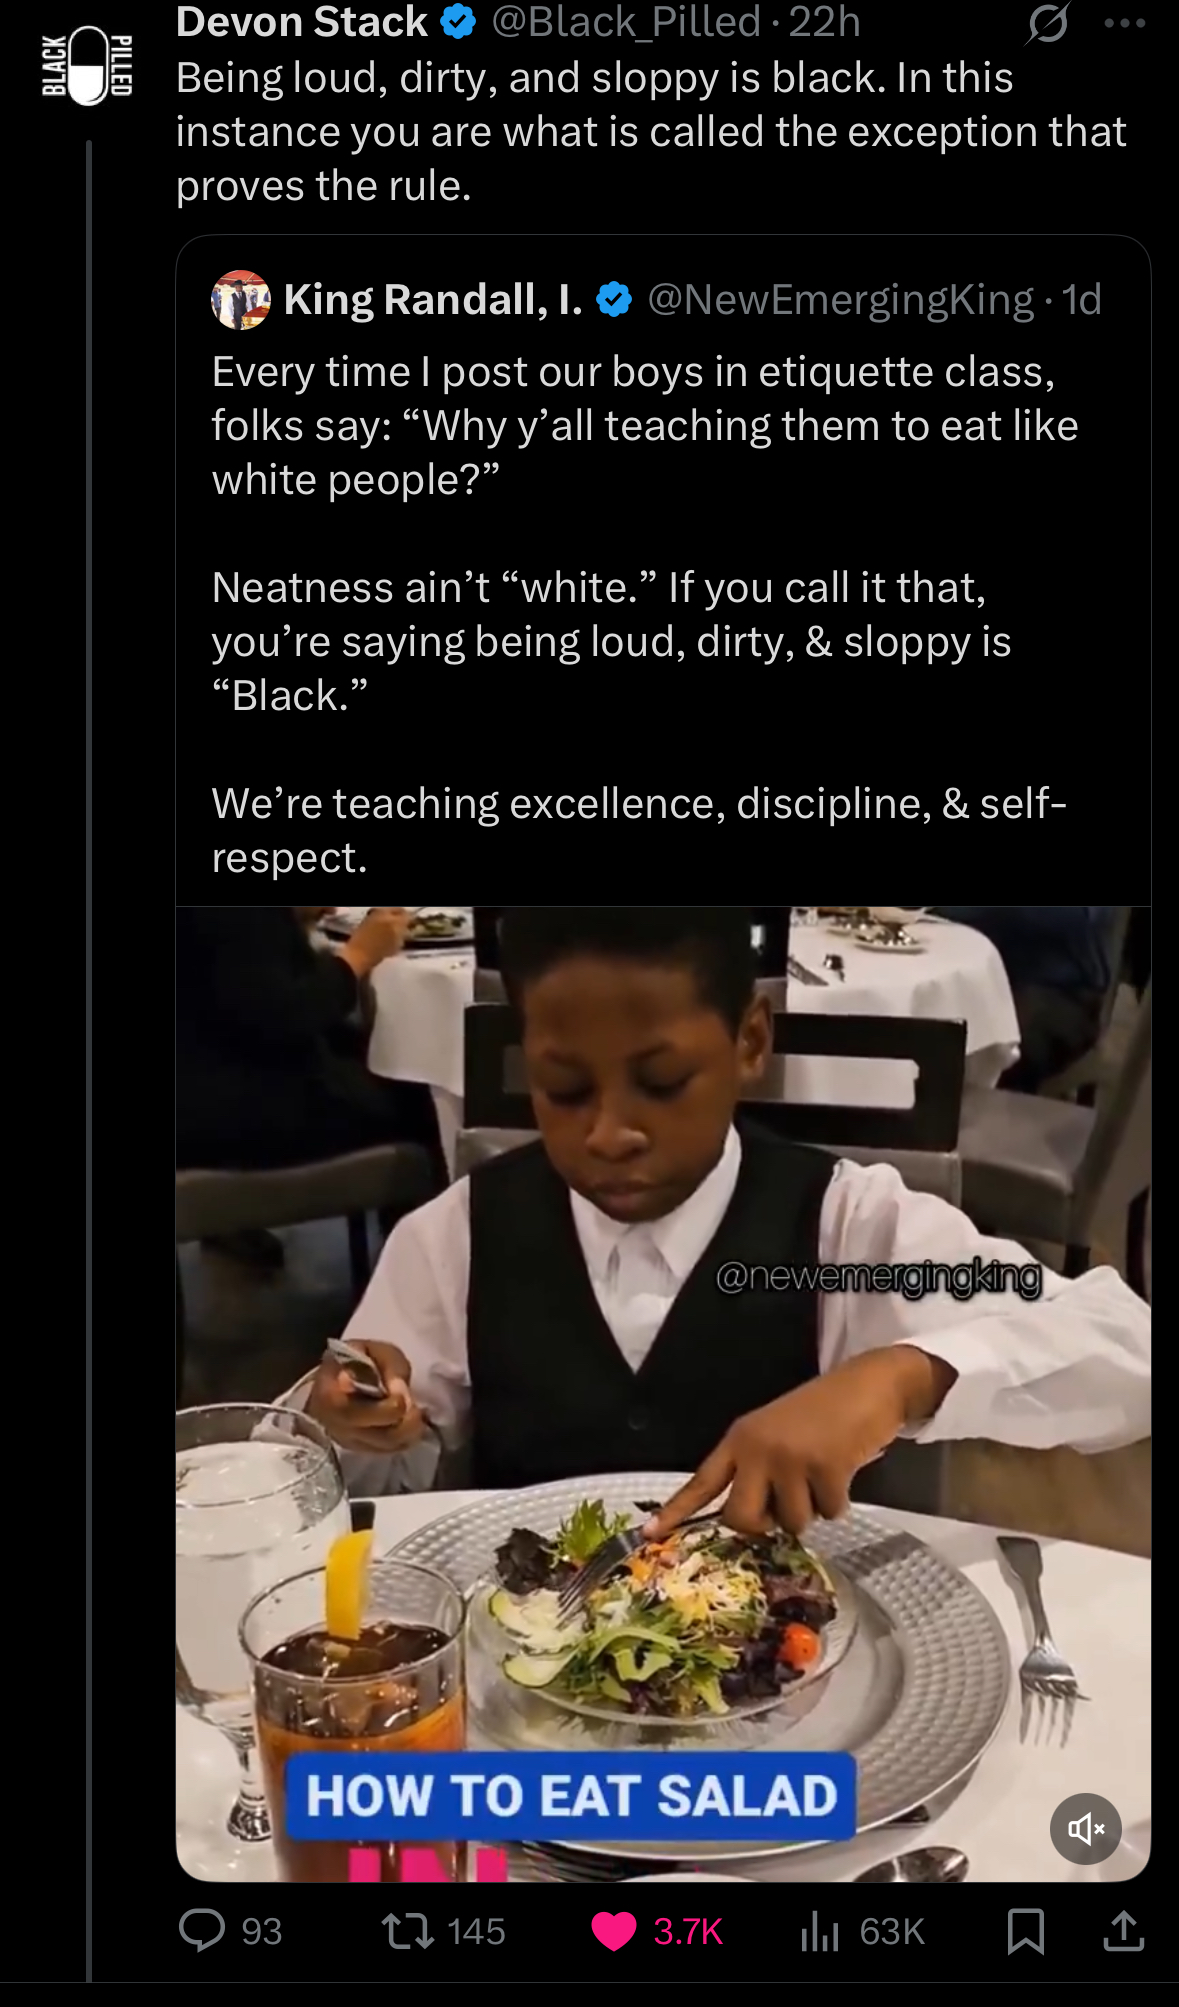Play the How To Eat Salad video
Viewport: 1179px width, 2007px height.
pos(663,1394)
